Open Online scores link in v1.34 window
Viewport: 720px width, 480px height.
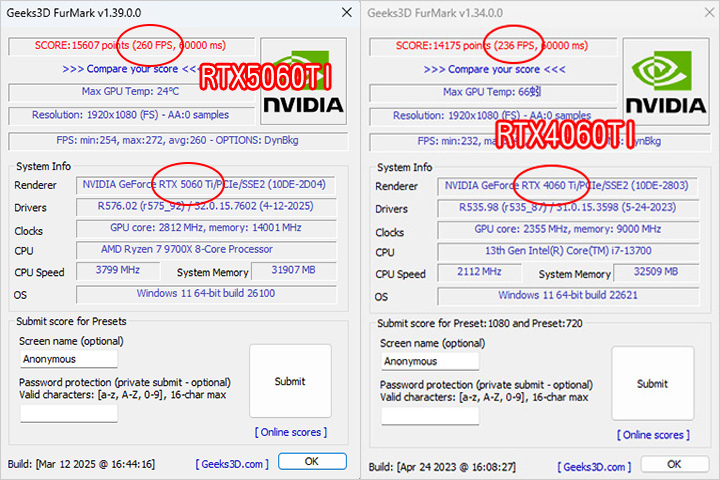[653, 434]
